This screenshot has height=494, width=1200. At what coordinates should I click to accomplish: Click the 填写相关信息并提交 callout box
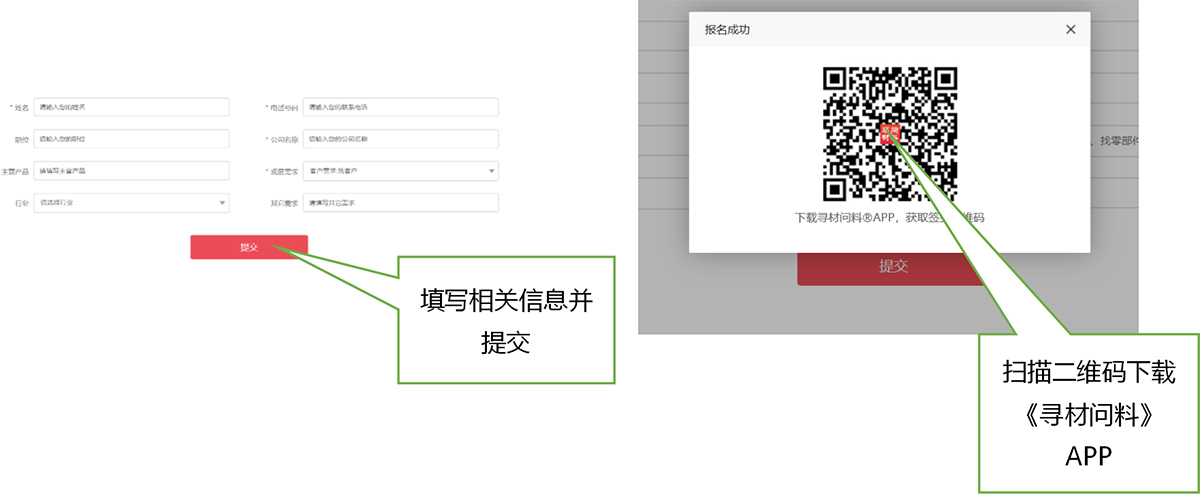point(506,320)
